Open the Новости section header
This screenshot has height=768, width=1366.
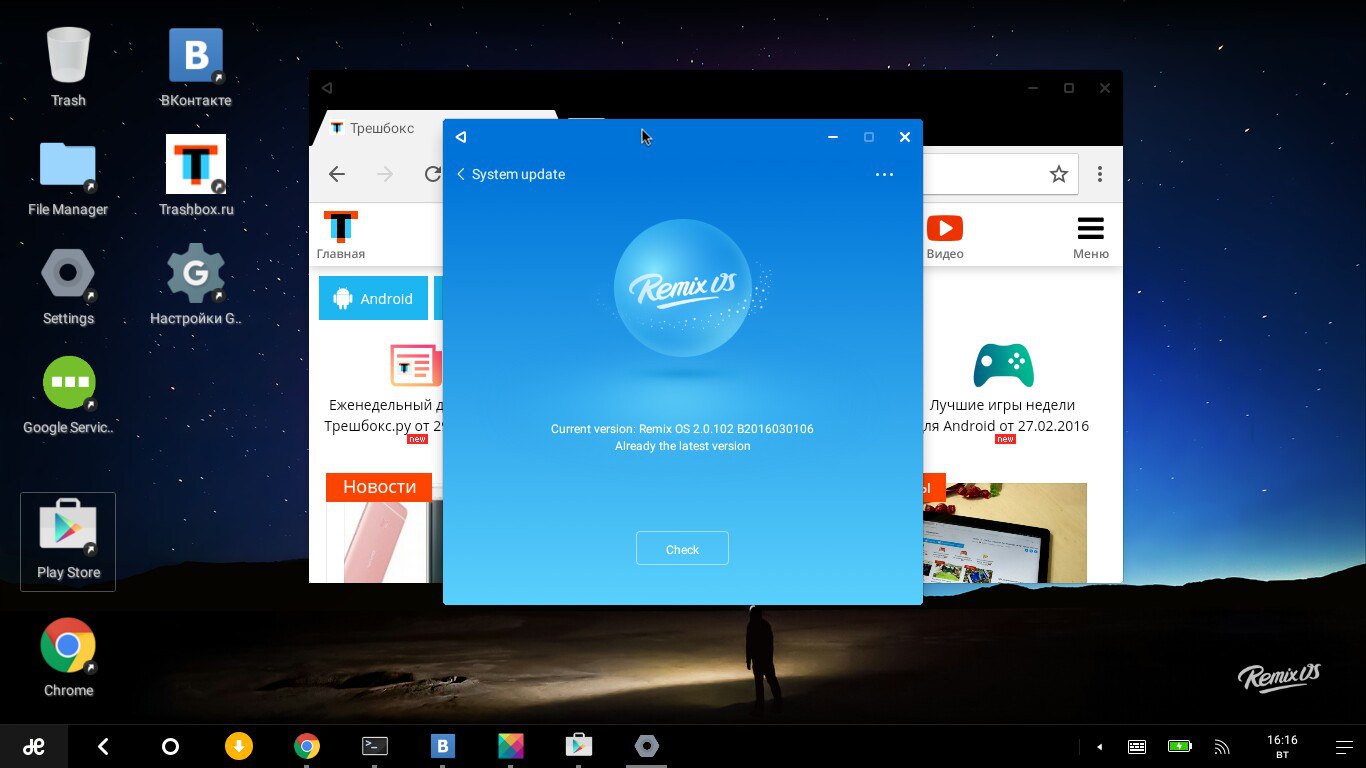pyautogui.click(x=379, y=487)
